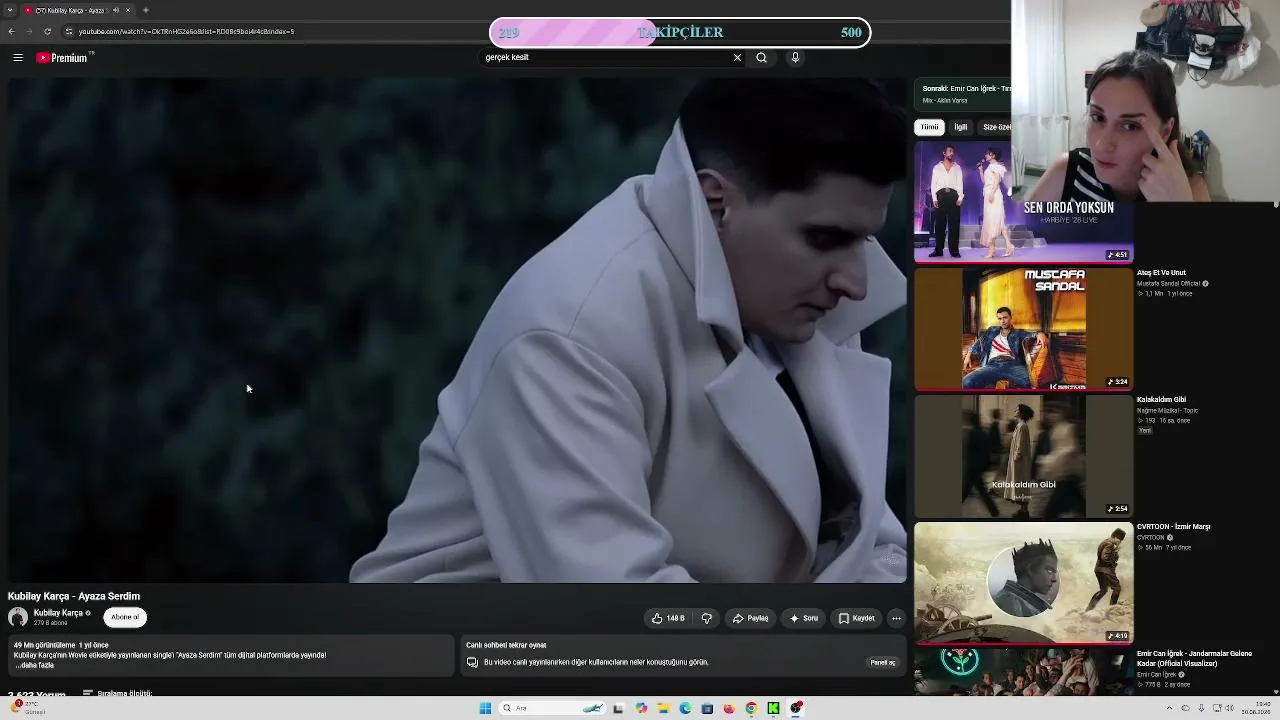Select the İlgili filter chip
This screenshot has height=720, width=1280.
coord(961,127)
